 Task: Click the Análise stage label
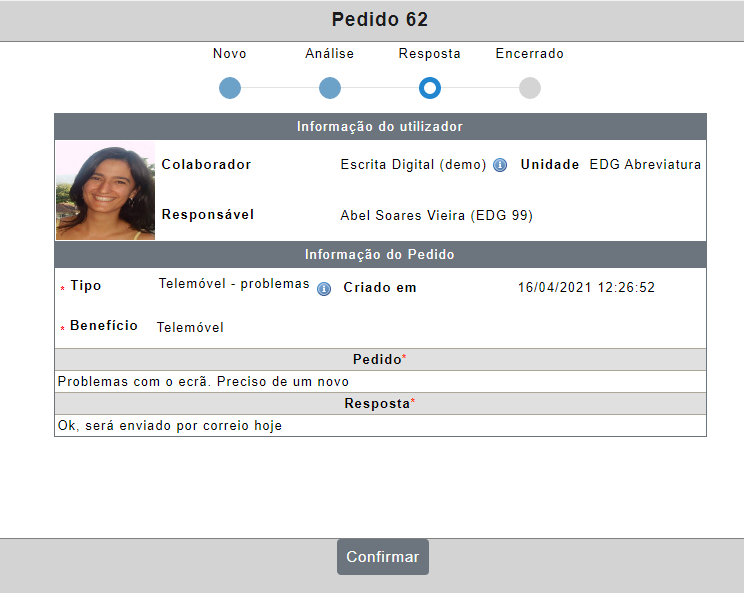click(329, 53)
